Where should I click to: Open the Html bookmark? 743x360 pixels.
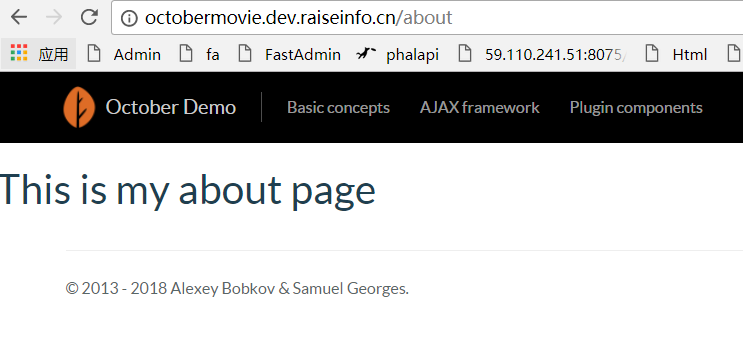tap(677, 54)
